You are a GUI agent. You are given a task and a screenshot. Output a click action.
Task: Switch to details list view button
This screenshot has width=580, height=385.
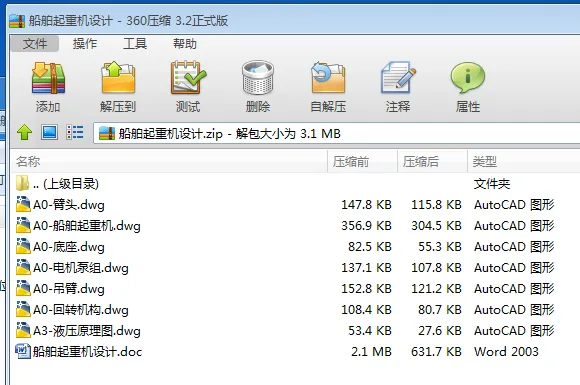75,132
